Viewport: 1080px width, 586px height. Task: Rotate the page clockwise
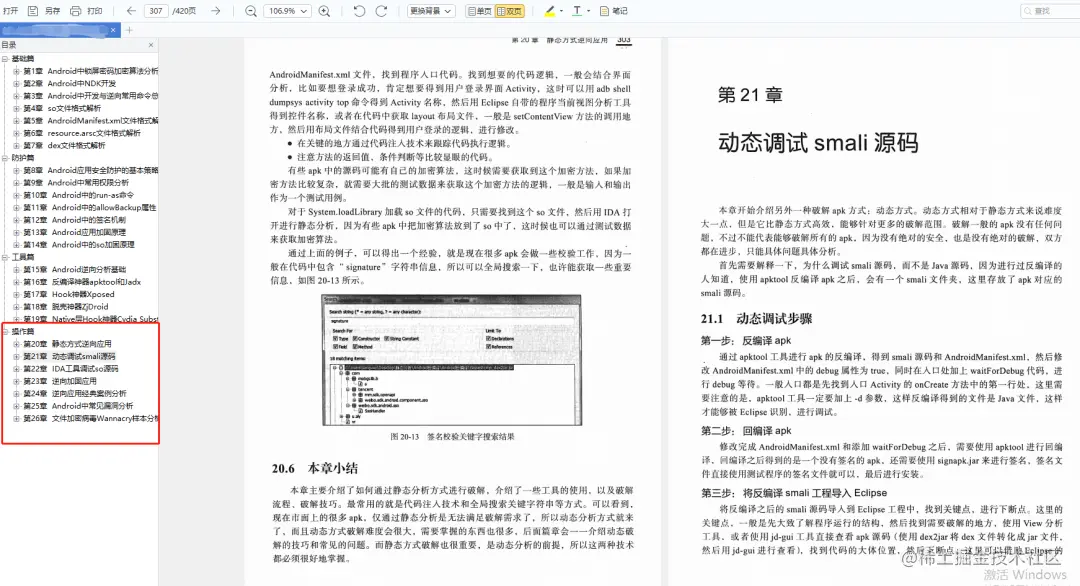click(x=381, y=11)
